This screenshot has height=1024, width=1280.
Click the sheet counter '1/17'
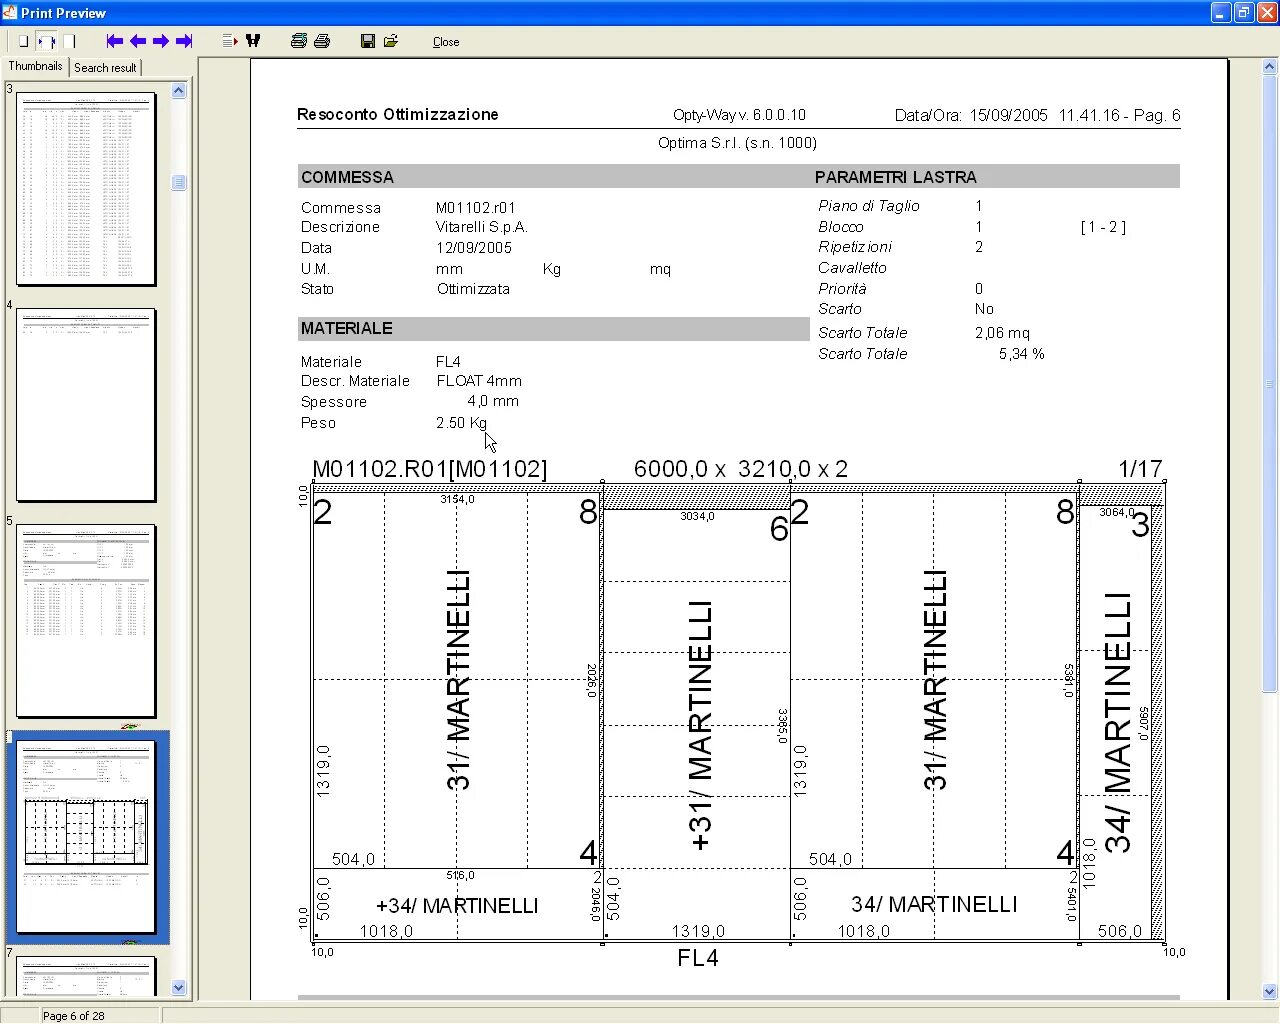pos(1140,469)
